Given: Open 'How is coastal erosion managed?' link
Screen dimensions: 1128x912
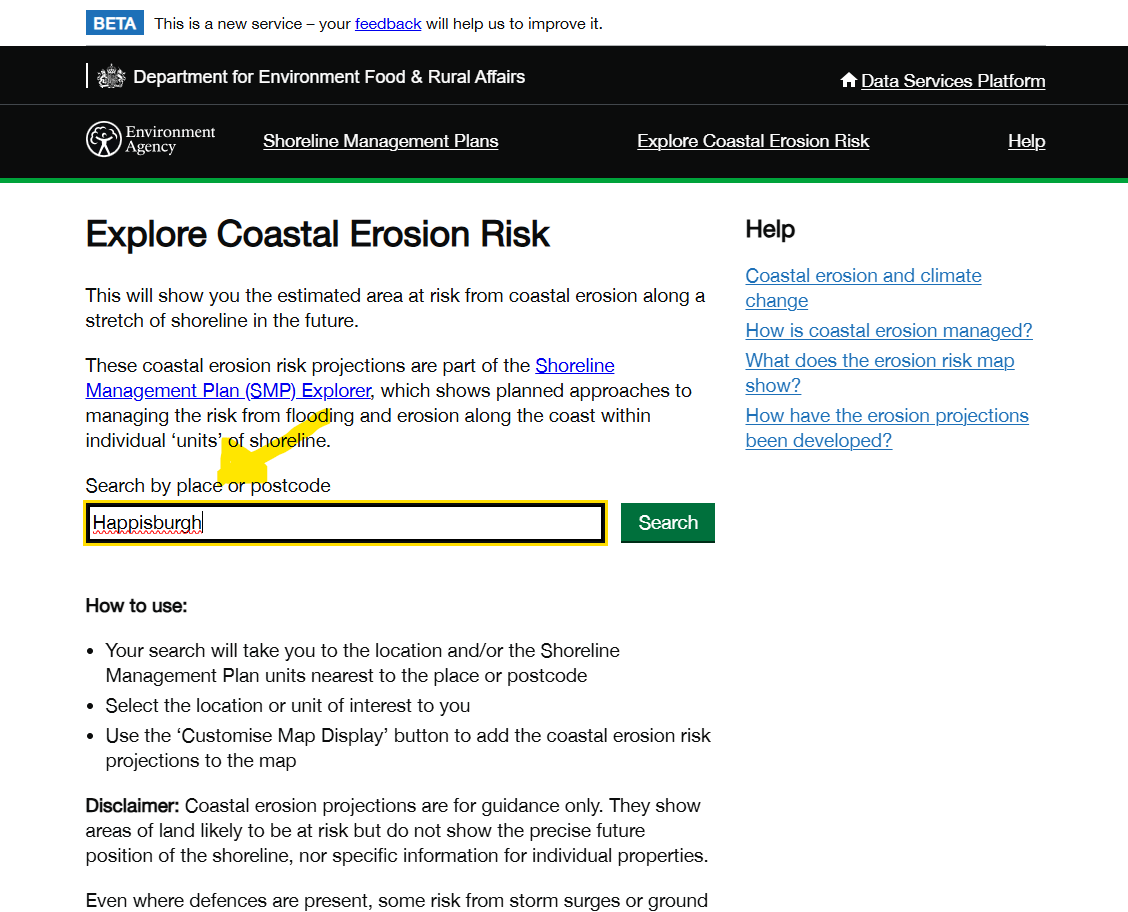Looking at the screenshot, I should pos(889,331).
